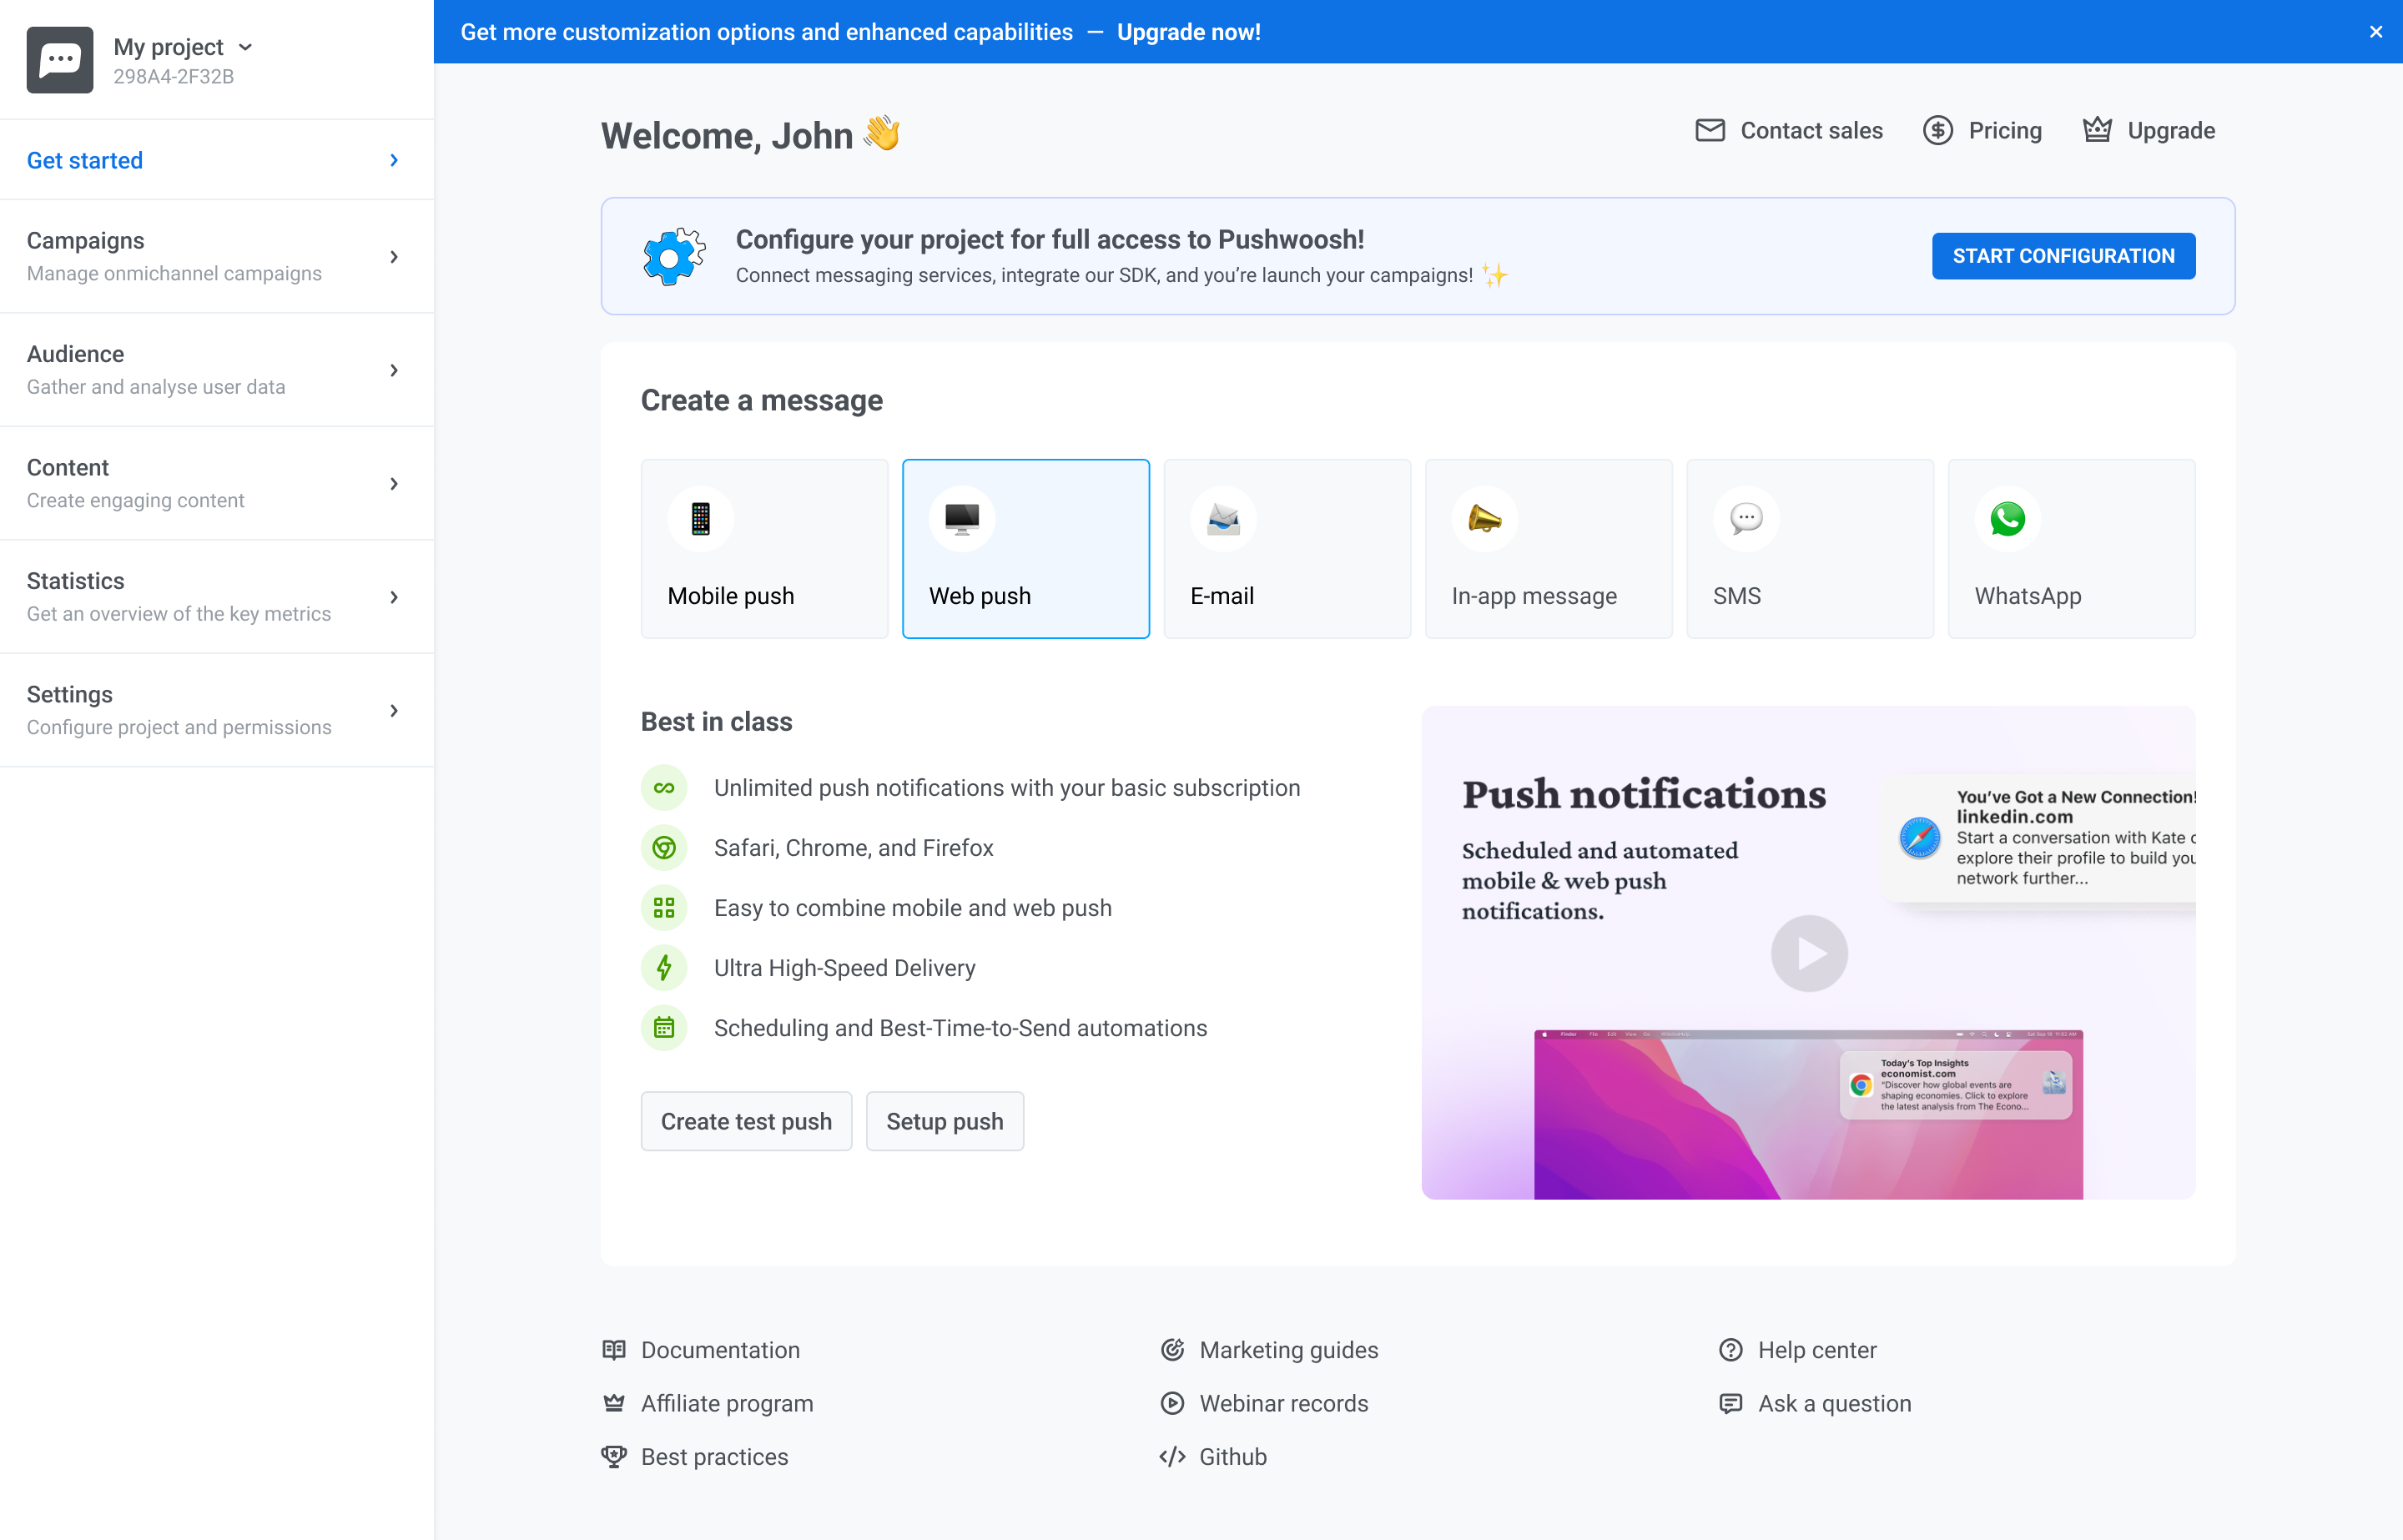Open the Upgrade link
Screen dimensions: 2403x1540
[2171, 130]
